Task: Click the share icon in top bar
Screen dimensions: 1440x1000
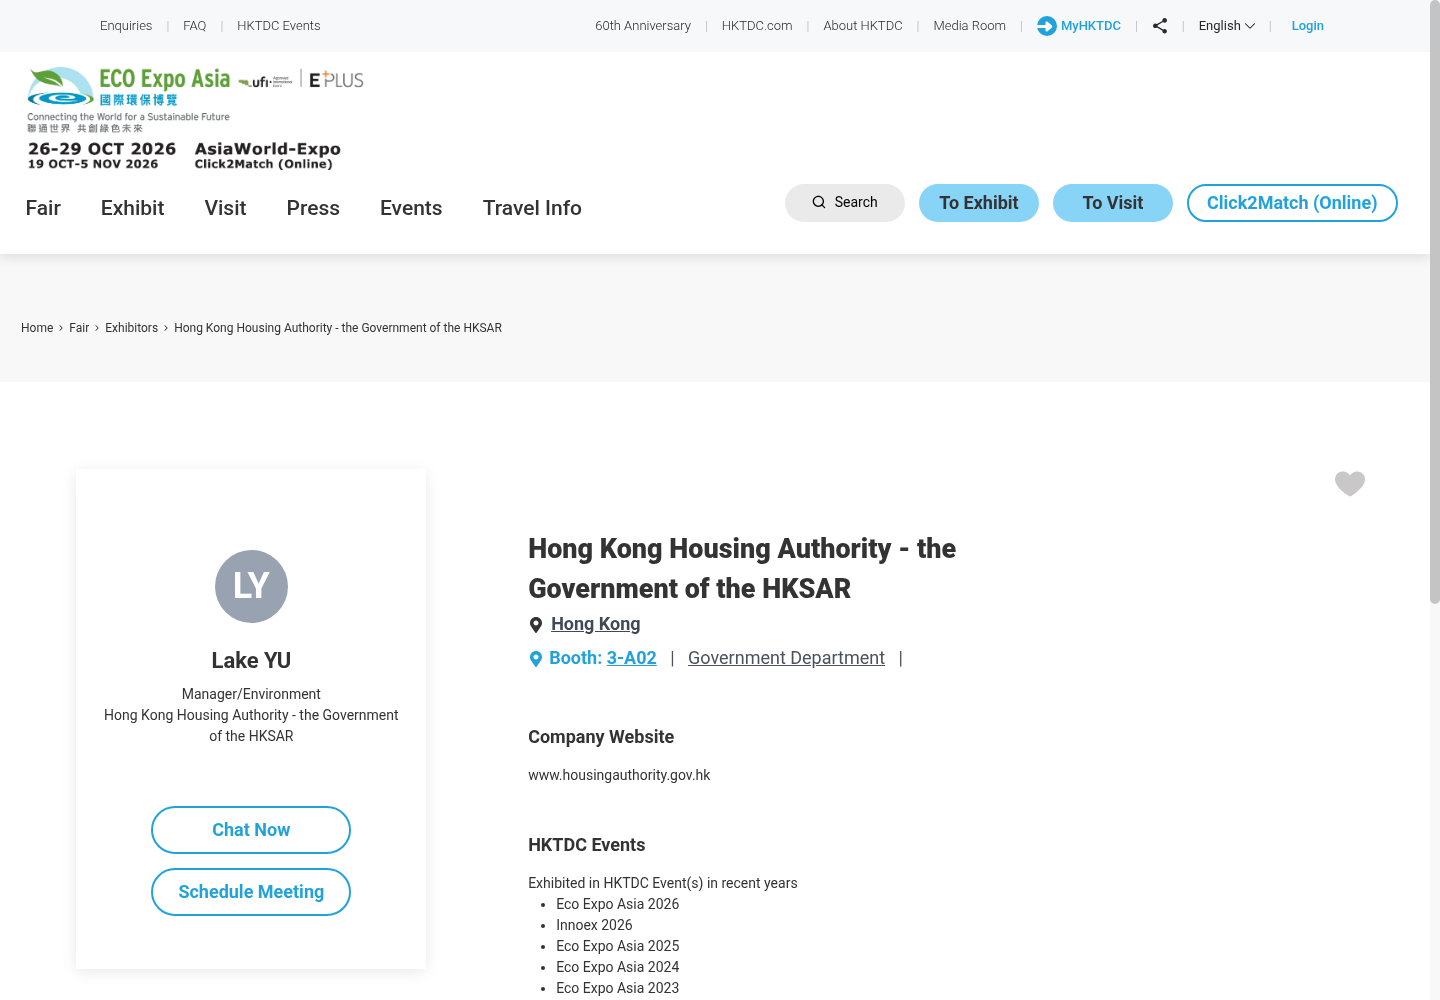Action: point(1160,26)
